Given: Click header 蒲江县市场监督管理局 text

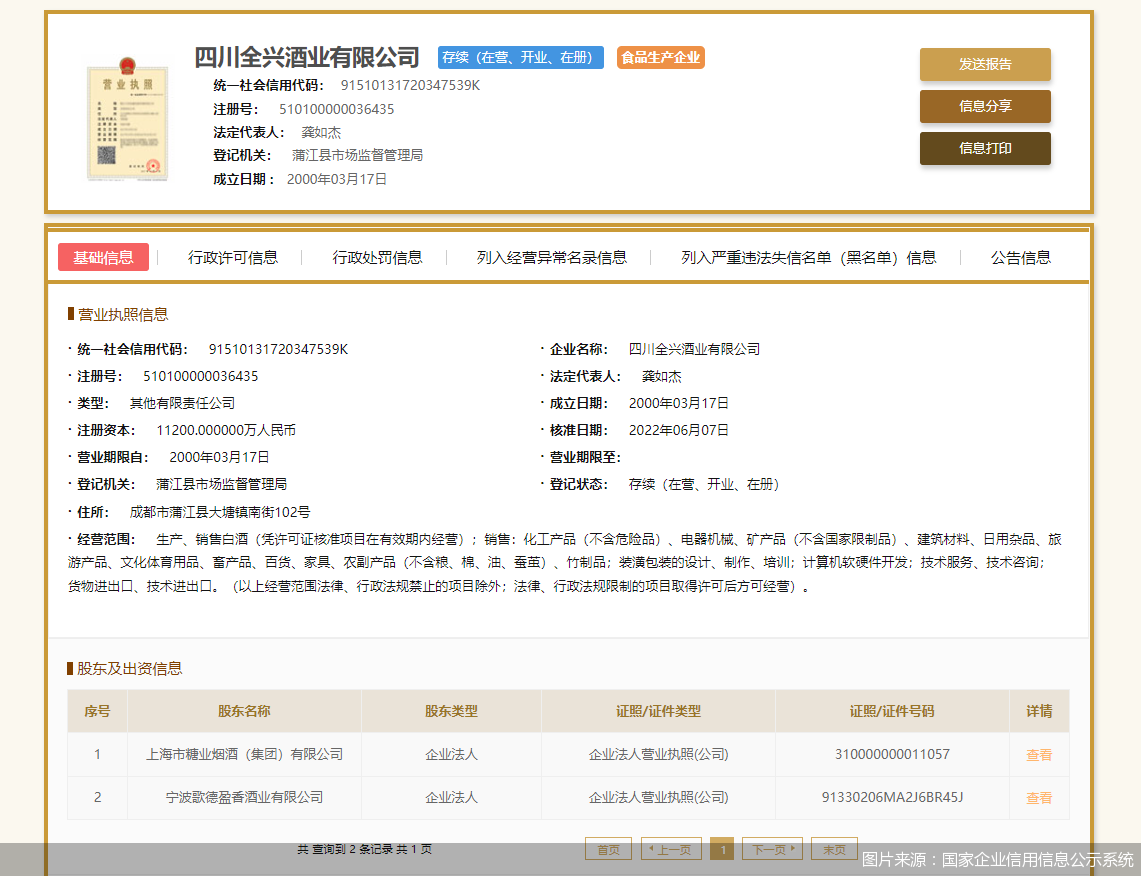Looking at the screenshot, I should point(357,155).
